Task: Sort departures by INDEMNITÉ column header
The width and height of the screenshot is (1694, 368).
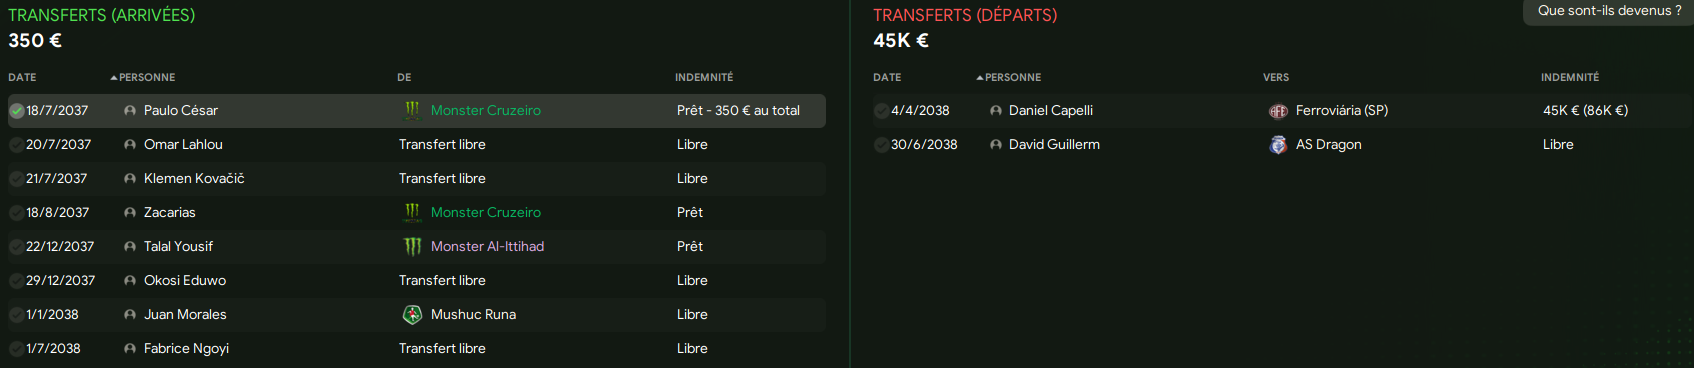Action: pyautogui.click(x=1570, y=77)
